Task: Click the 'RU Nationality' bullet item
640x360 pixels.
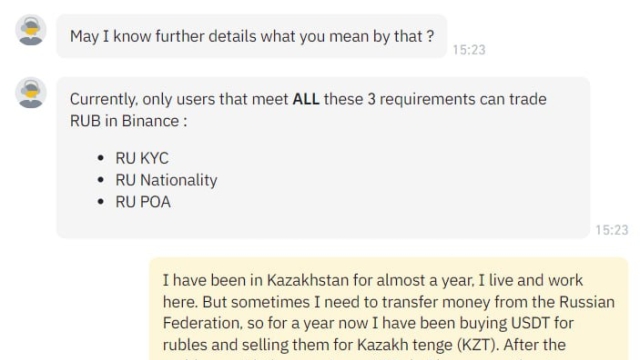Action: [x=167, y=180]
